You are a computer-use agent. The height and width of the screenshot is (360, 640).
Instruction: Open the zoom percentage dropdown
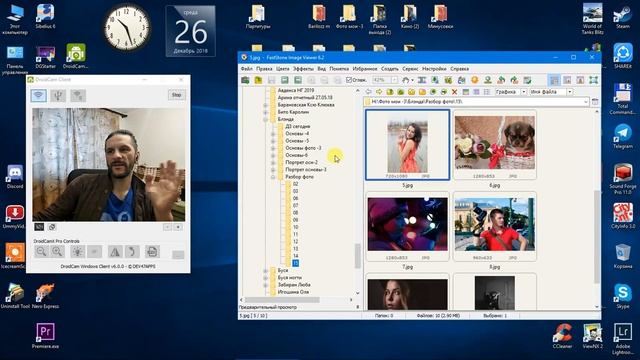tap(394, 80)
